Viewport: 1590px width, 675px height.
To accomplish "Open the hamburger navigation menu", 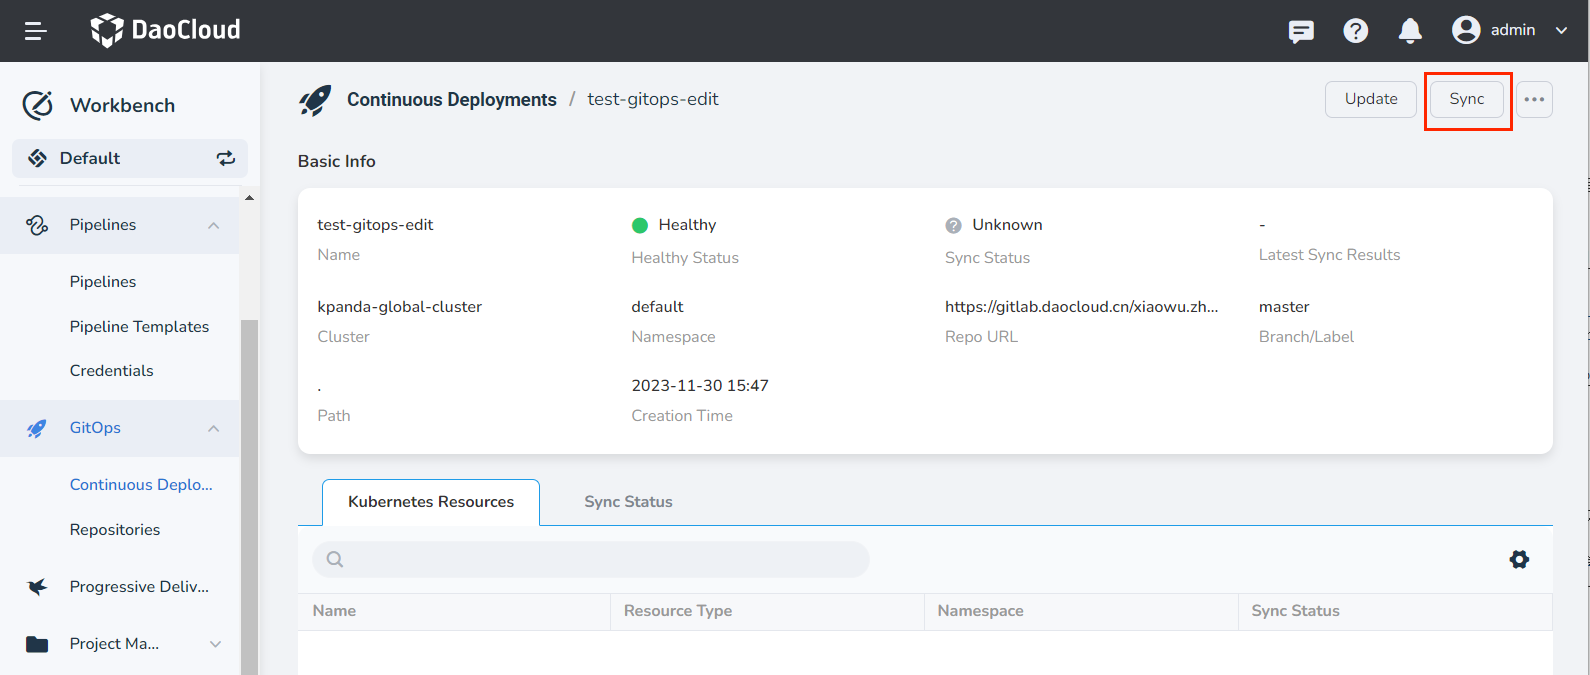I will click(36, 31).
